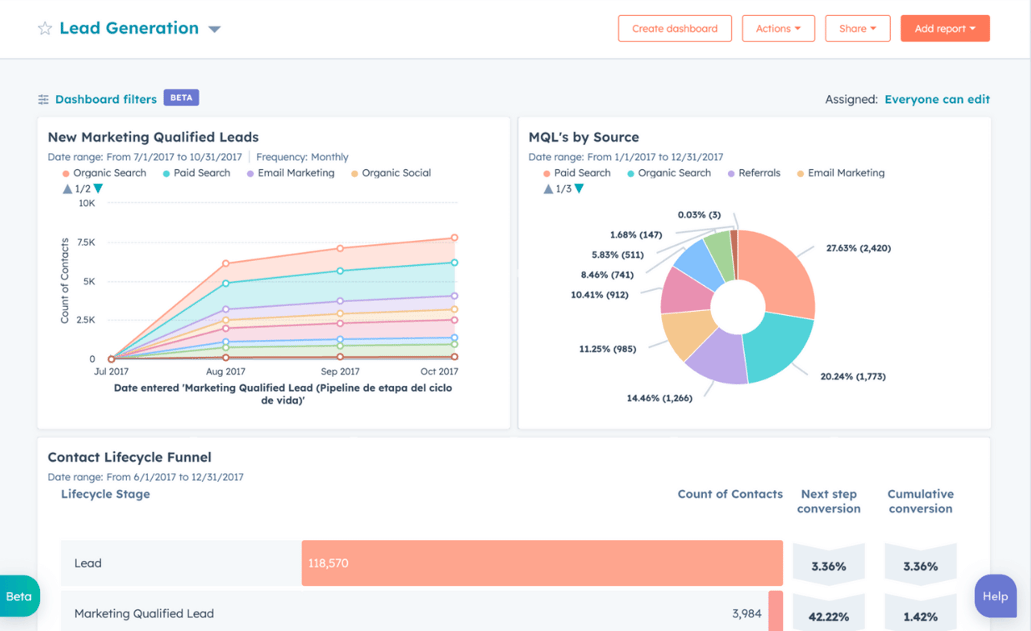
Task: Click the BETA badge next to Dashboard filters
Action: pos(181,98)
